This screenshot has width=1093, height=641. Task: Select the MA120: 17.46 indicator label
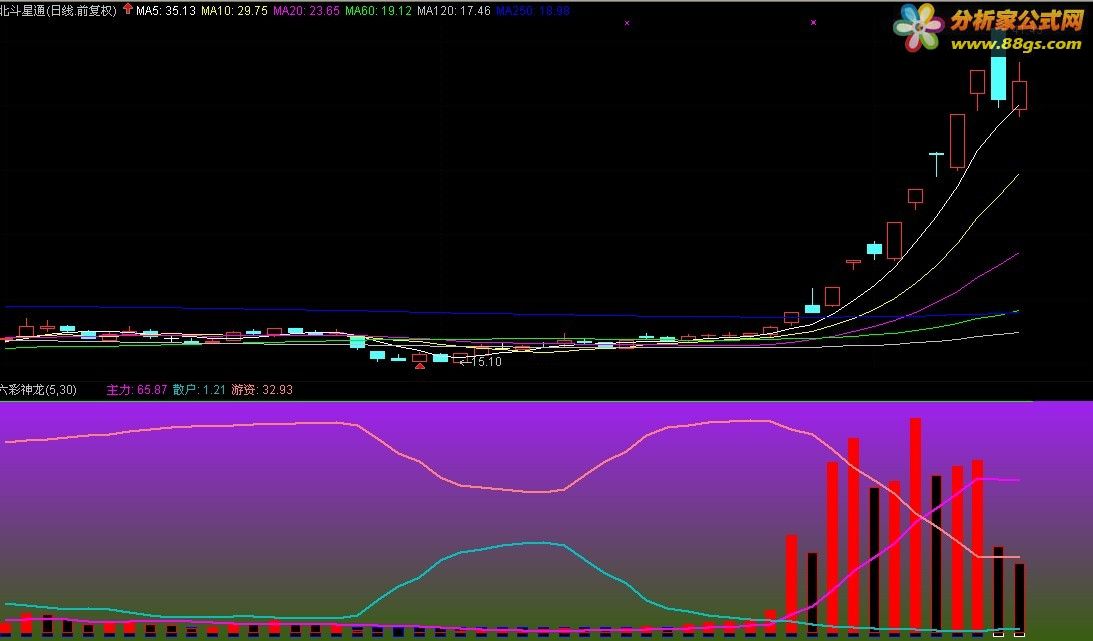454,10
